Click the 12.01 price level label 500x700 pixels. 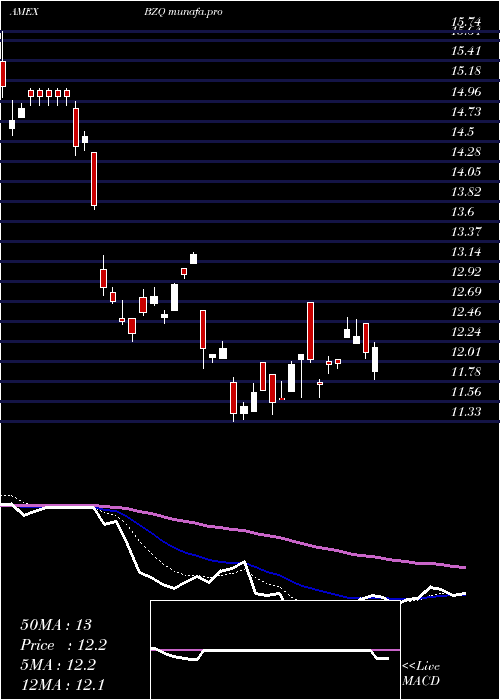(x=466, y=352)
